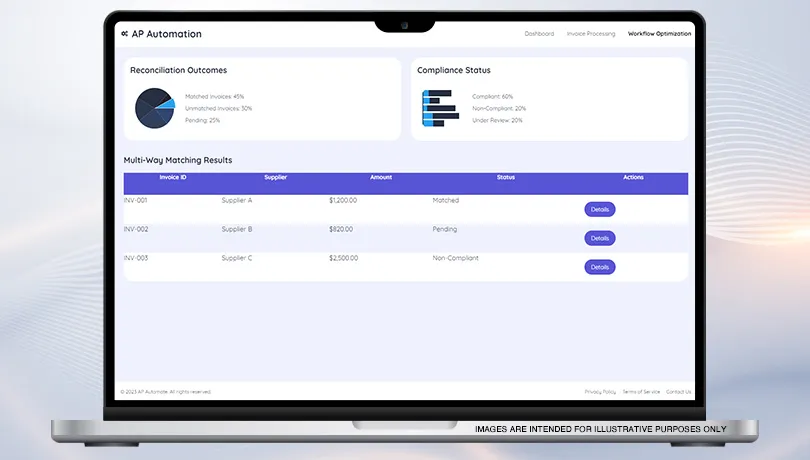This screenshot has width=810, height=460.
Task: Click the Terms of Service link
Action: tap(641, 392)
